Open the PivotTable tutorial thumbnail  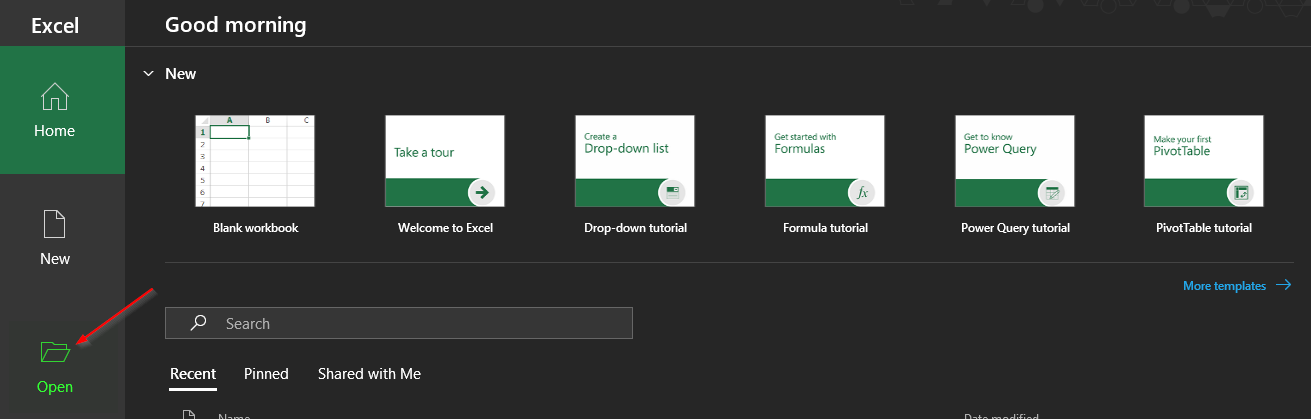1204,161
